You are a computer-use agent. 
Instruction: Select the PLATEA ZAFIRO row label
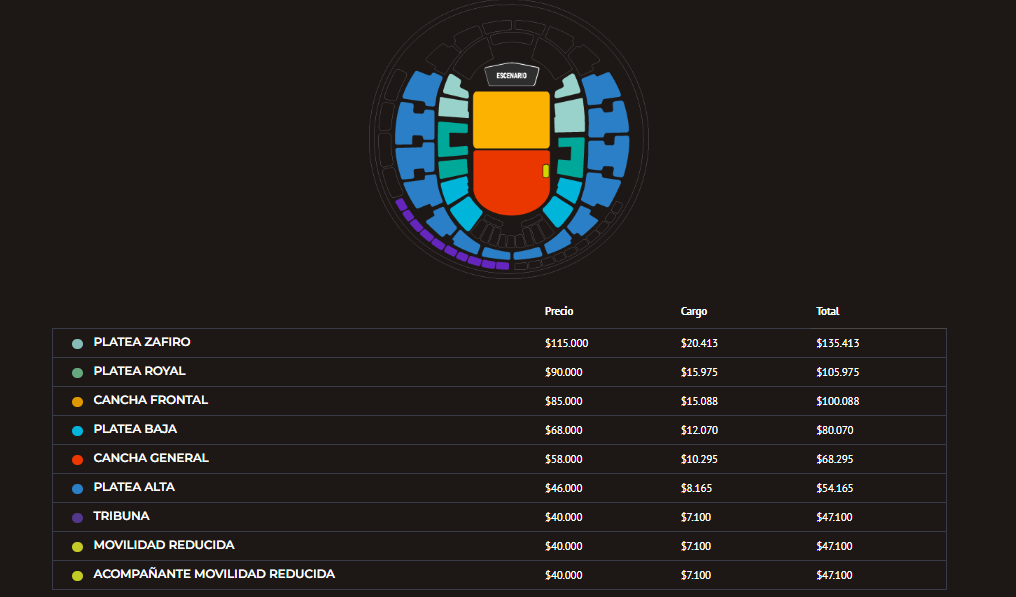[142, 342]
